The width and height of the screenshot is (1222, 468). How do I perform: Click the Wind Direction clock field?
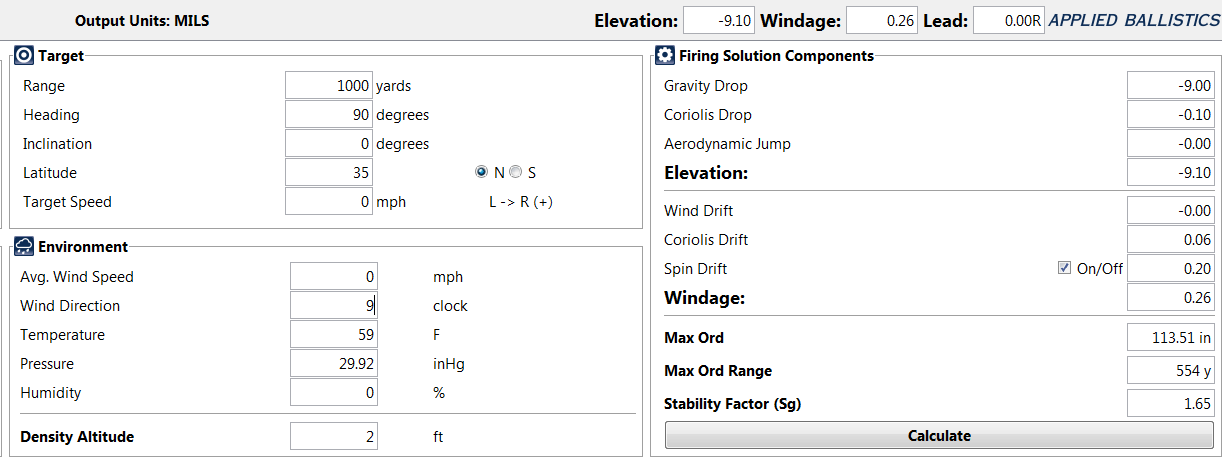pos(334,306)
